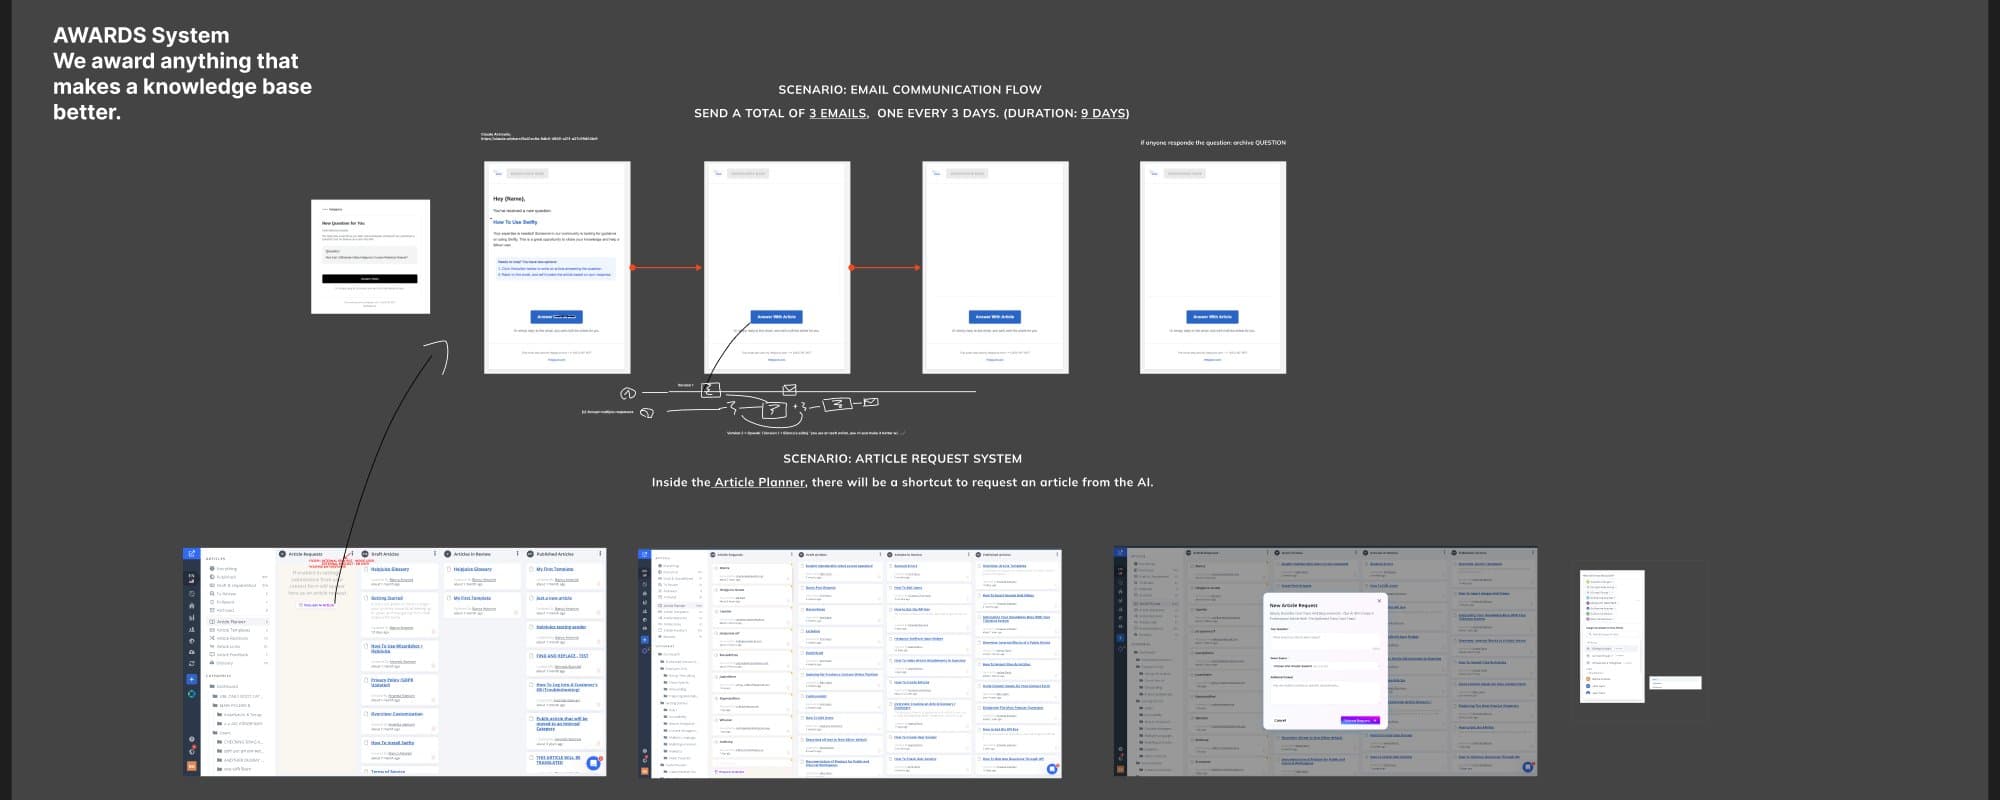Click the blue compose icon in the leftmost Article Planner mockup
Viewport: 2000px width, 800px height.
click(191, 554)
